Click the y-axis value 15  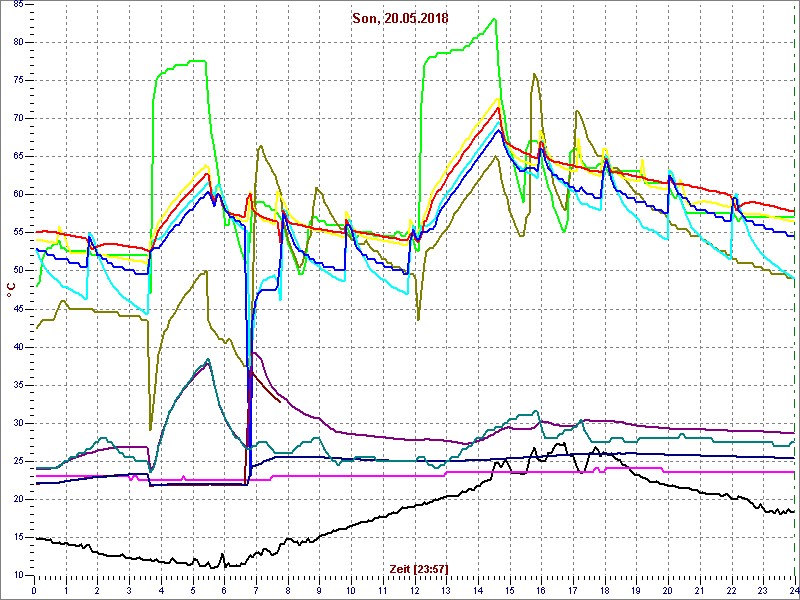pos(17,537)
